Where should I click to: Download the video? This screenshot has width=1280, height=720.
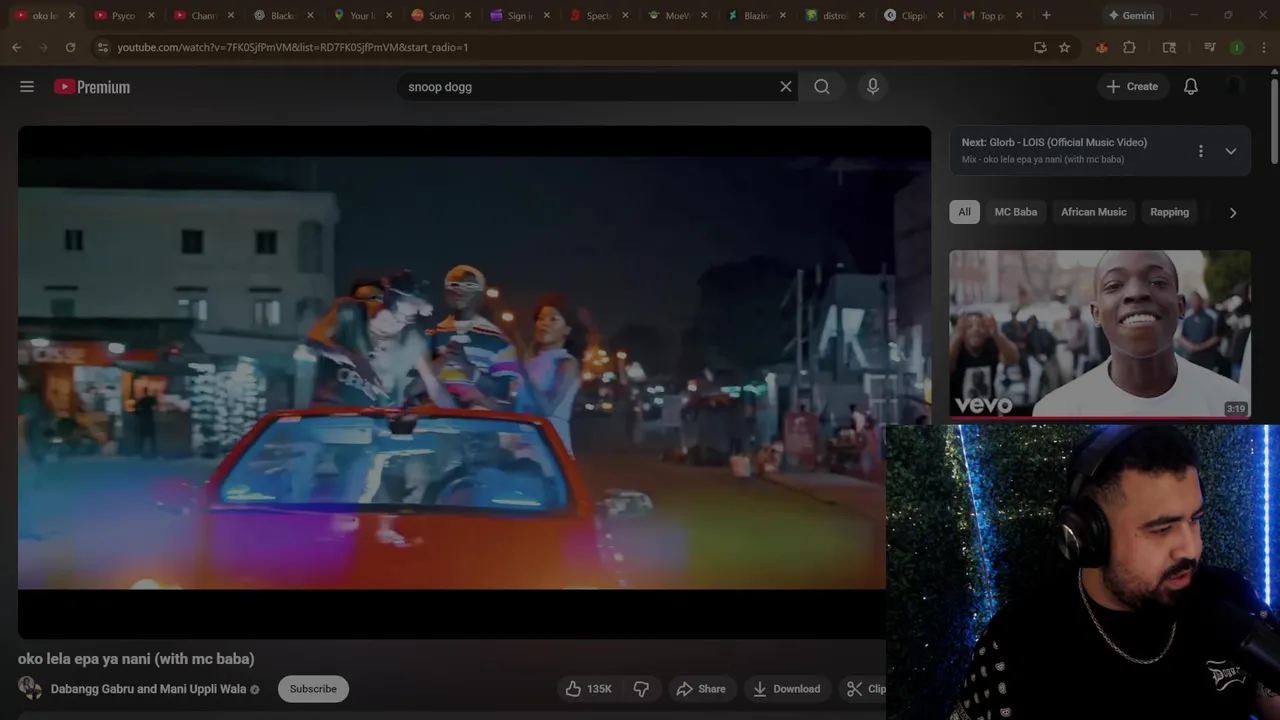[x=787, y=689]
